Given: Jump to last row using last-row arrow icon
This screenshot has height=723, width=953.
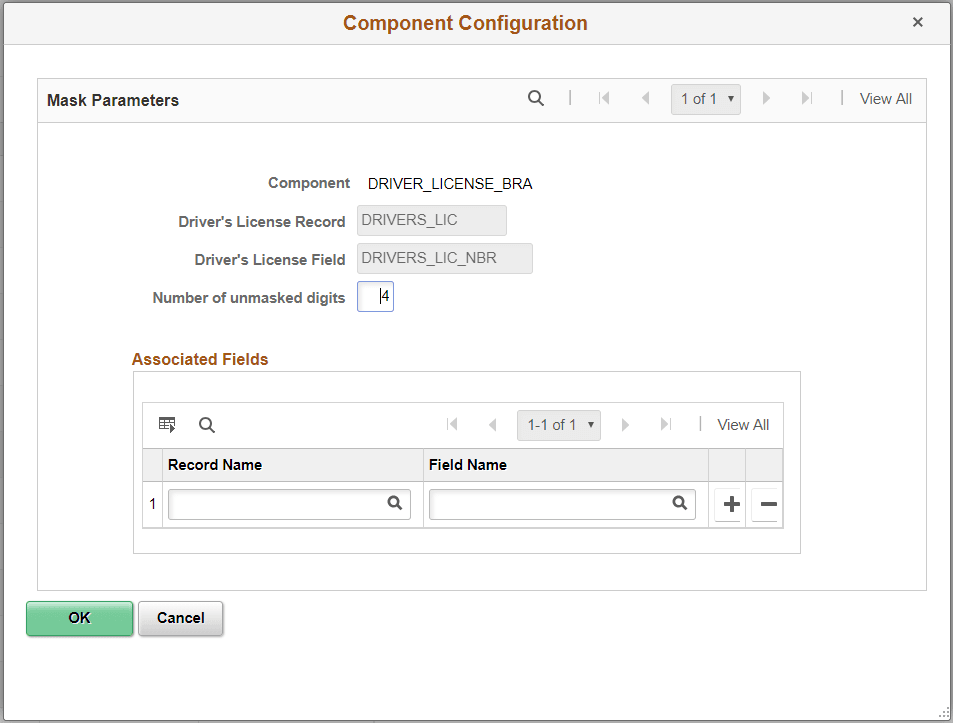Looking at the screenshot, I should tap(807, 98).
